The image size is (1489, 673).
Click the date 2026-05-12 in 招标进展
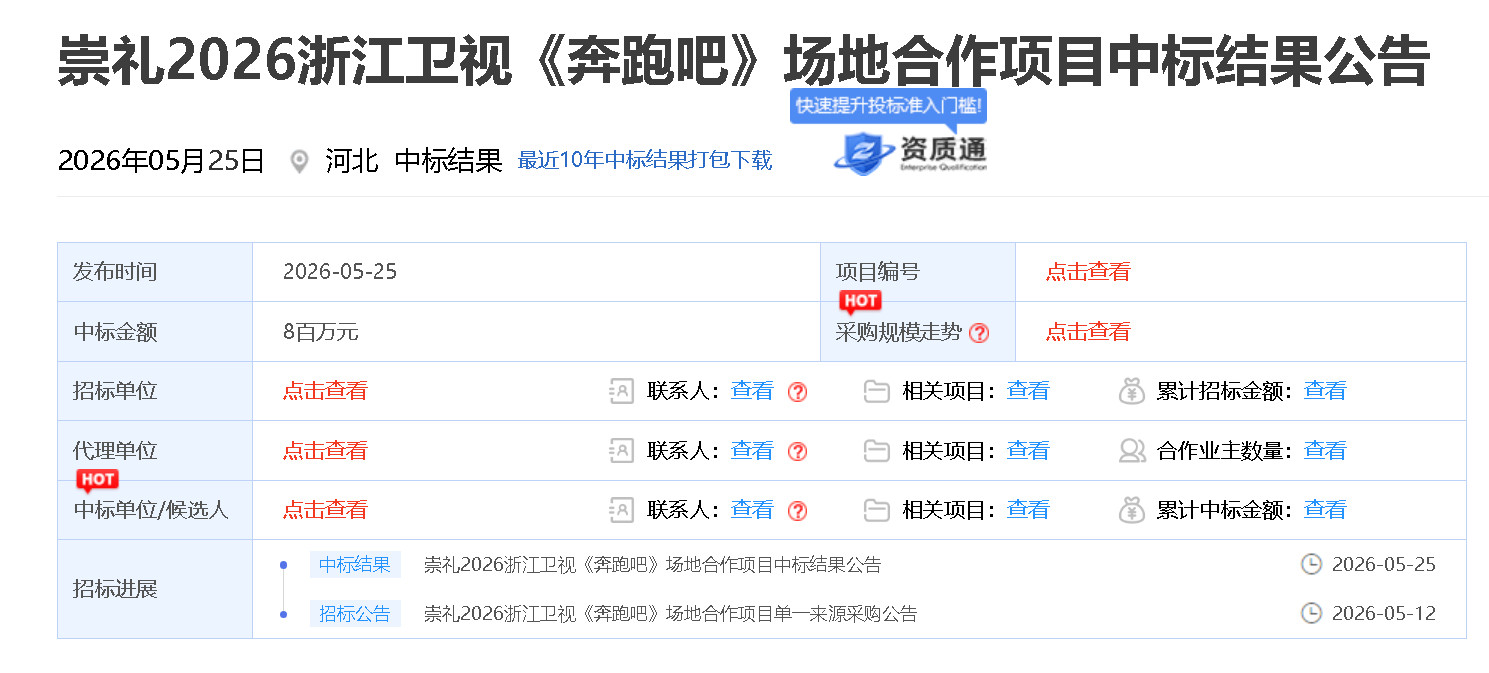(x=1384, y=613)
